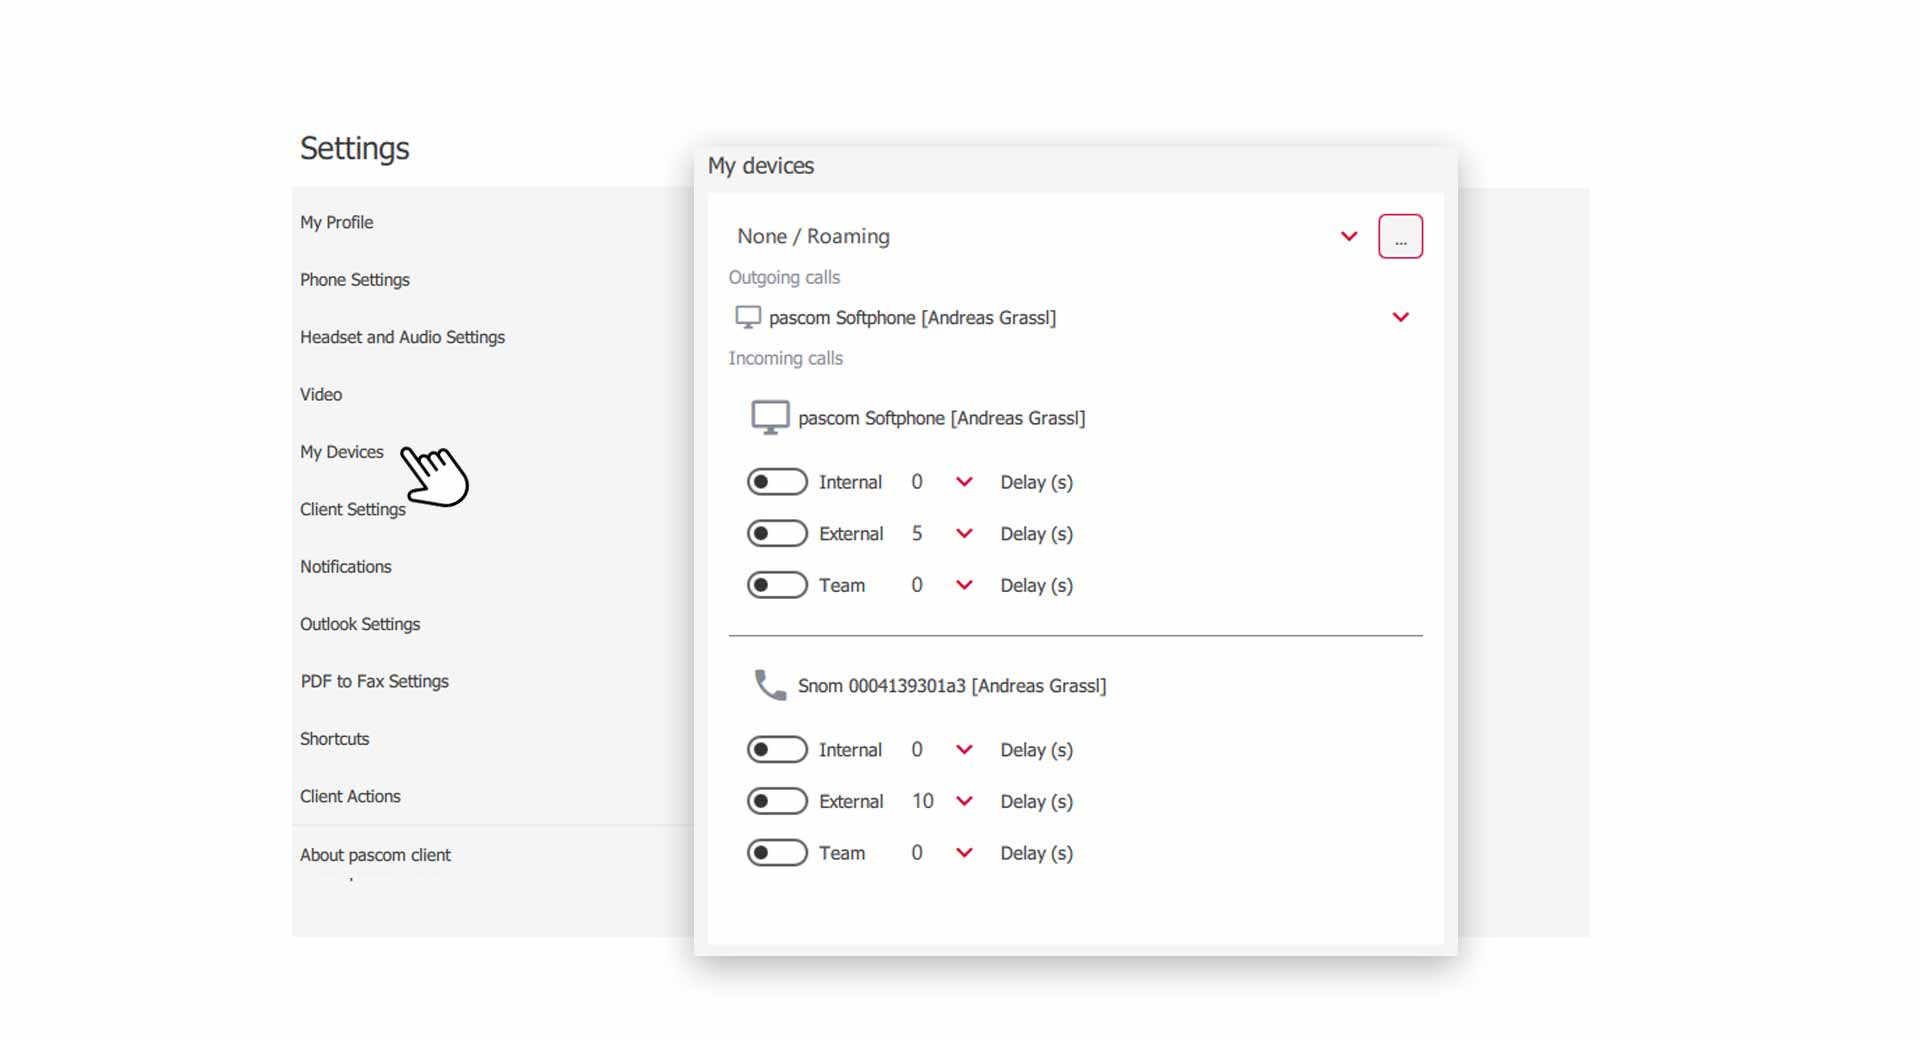Expand the None / Roaming dropdown

click(1349, 237)
